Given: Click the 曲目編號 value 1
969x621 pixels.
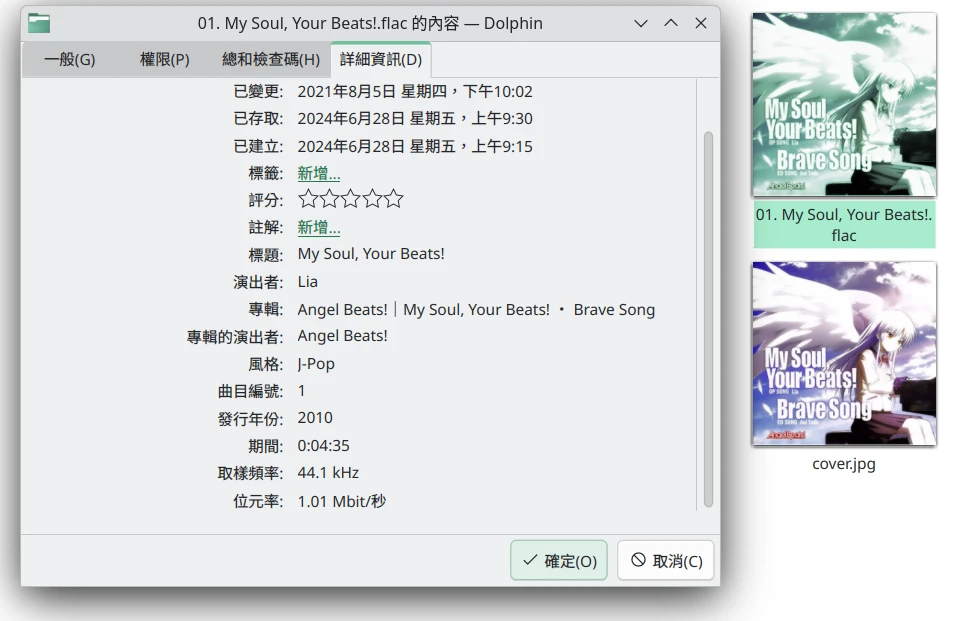Looking at the screenshot, I should [302, 391].
